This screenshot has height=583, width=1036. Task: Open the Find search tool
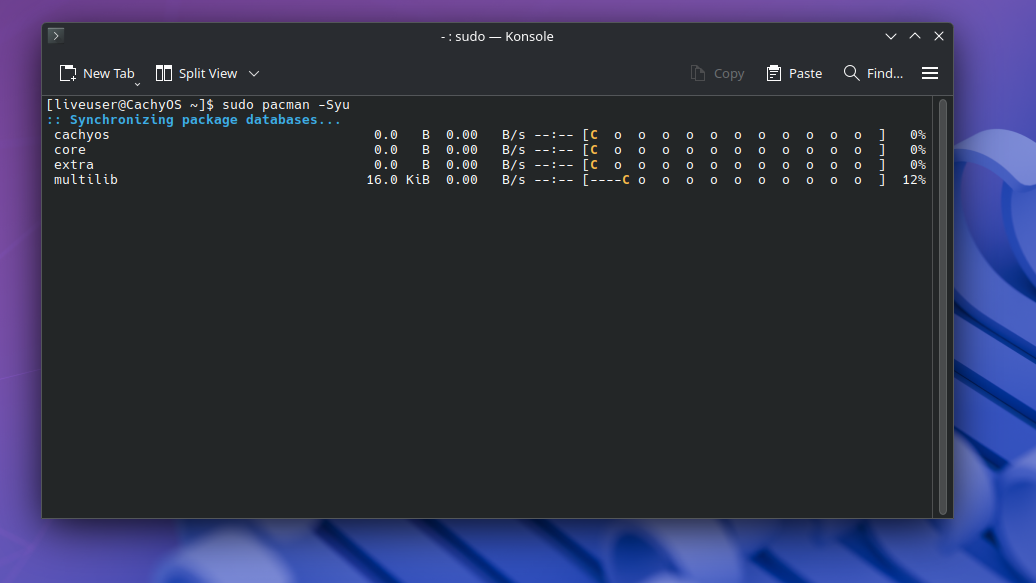click(873, 73)
